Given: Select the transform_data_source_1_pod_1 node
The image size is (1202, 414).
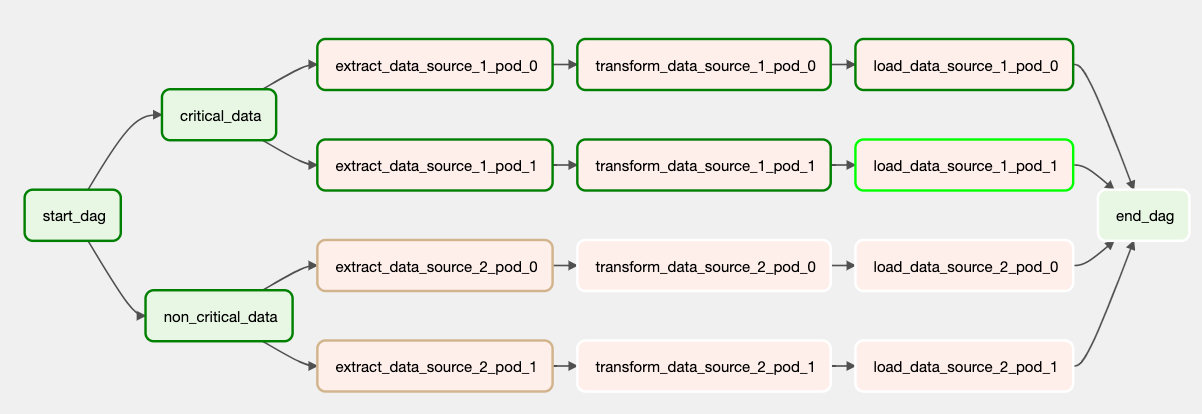Looking at the screenshot, I should tap(704, 165).
